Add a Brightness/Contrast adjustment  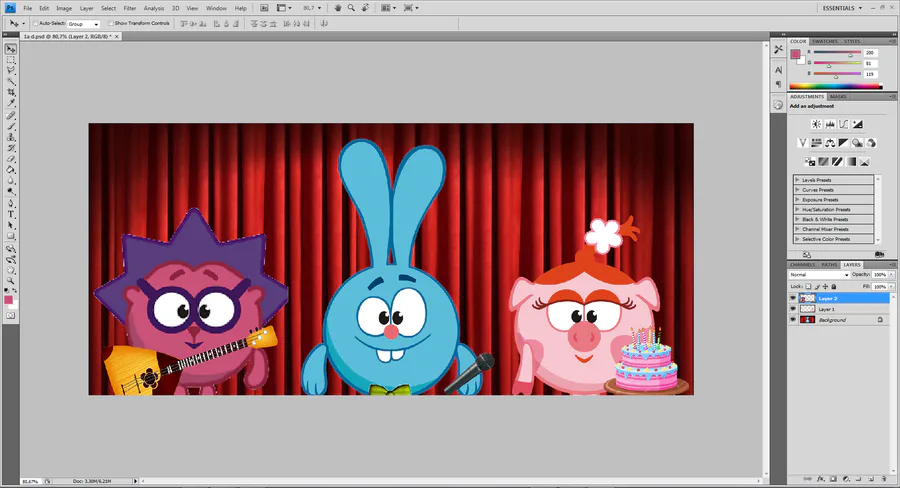point(816,124)
